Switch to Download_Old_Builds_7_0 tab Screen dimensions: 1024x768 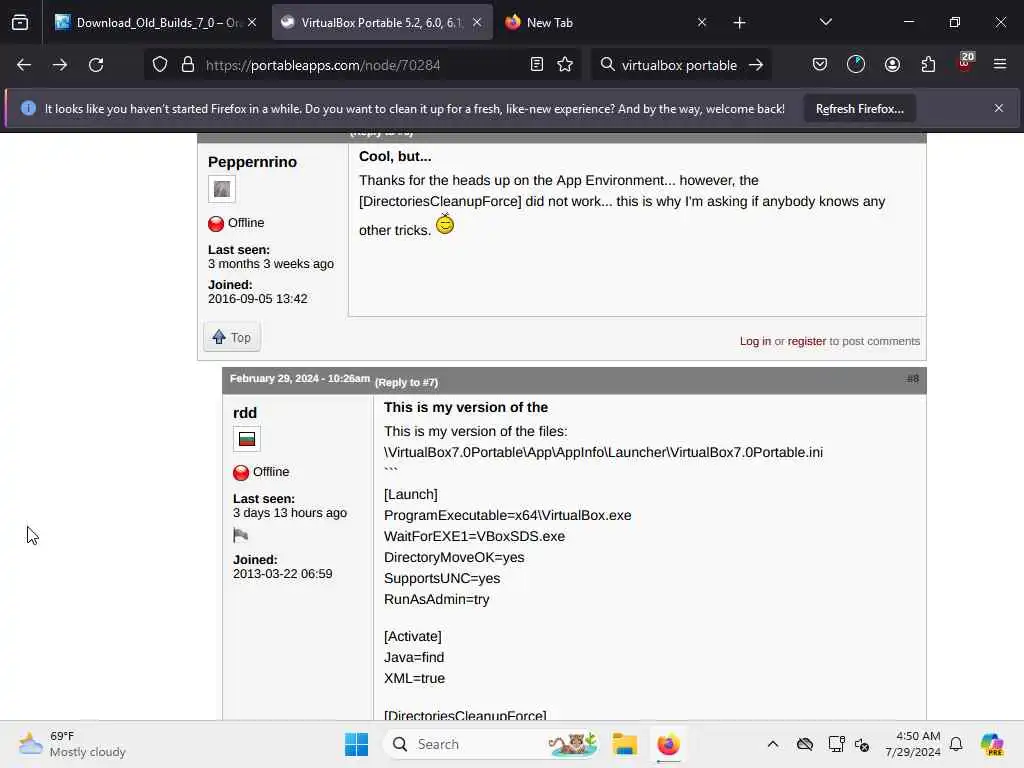[148, 22]
